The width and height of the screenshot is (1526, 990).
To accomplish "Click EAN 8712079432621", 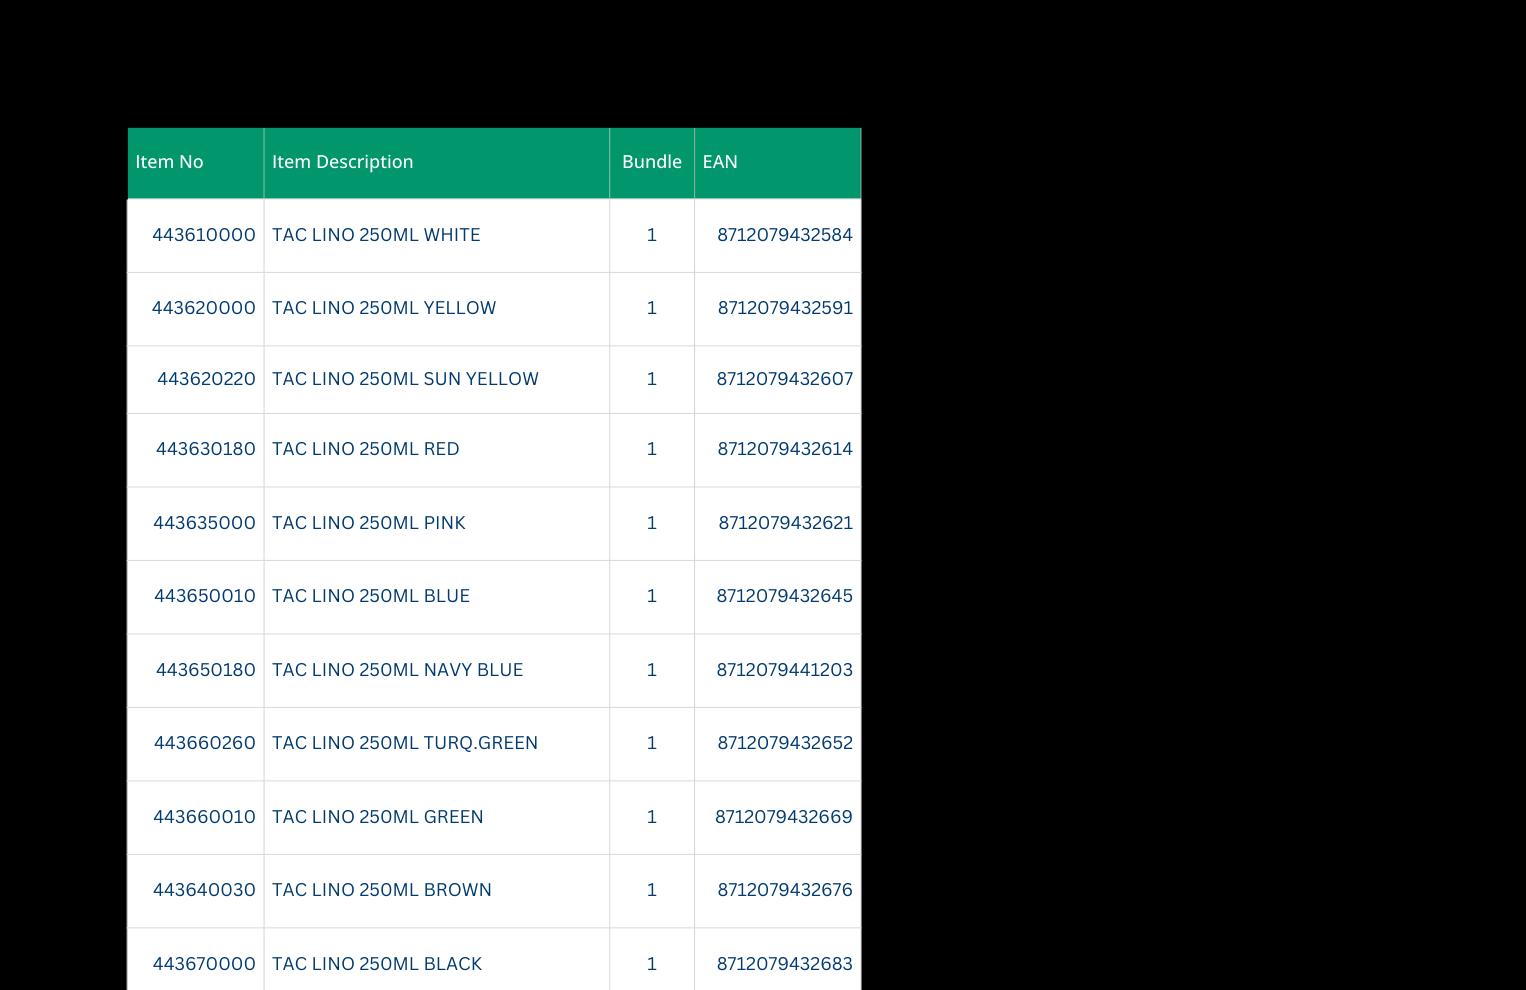I will coord(785,523).
